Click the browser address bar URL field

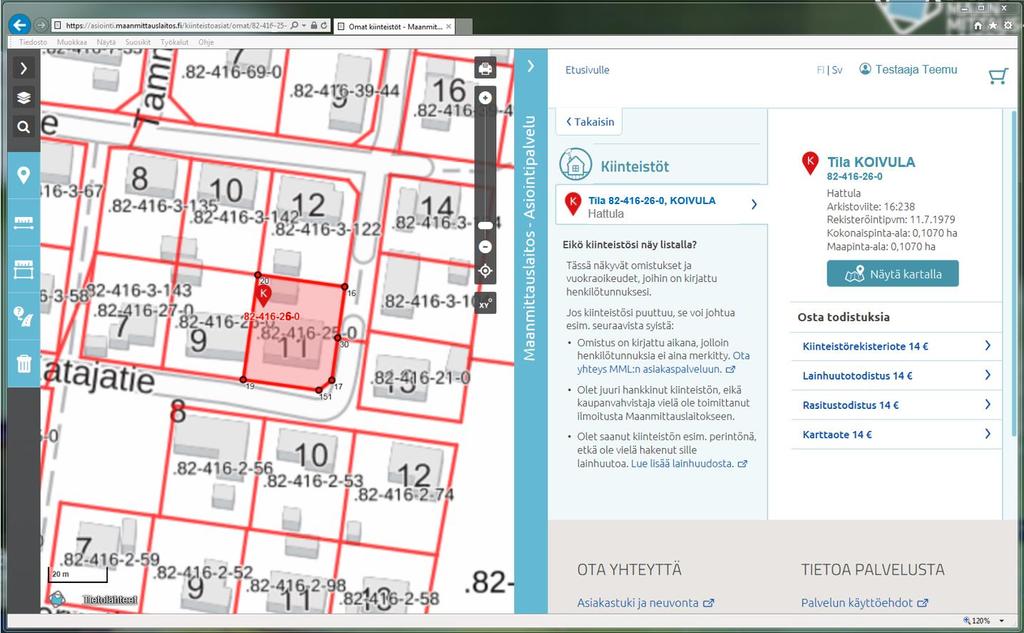click(x=176, y=25)
